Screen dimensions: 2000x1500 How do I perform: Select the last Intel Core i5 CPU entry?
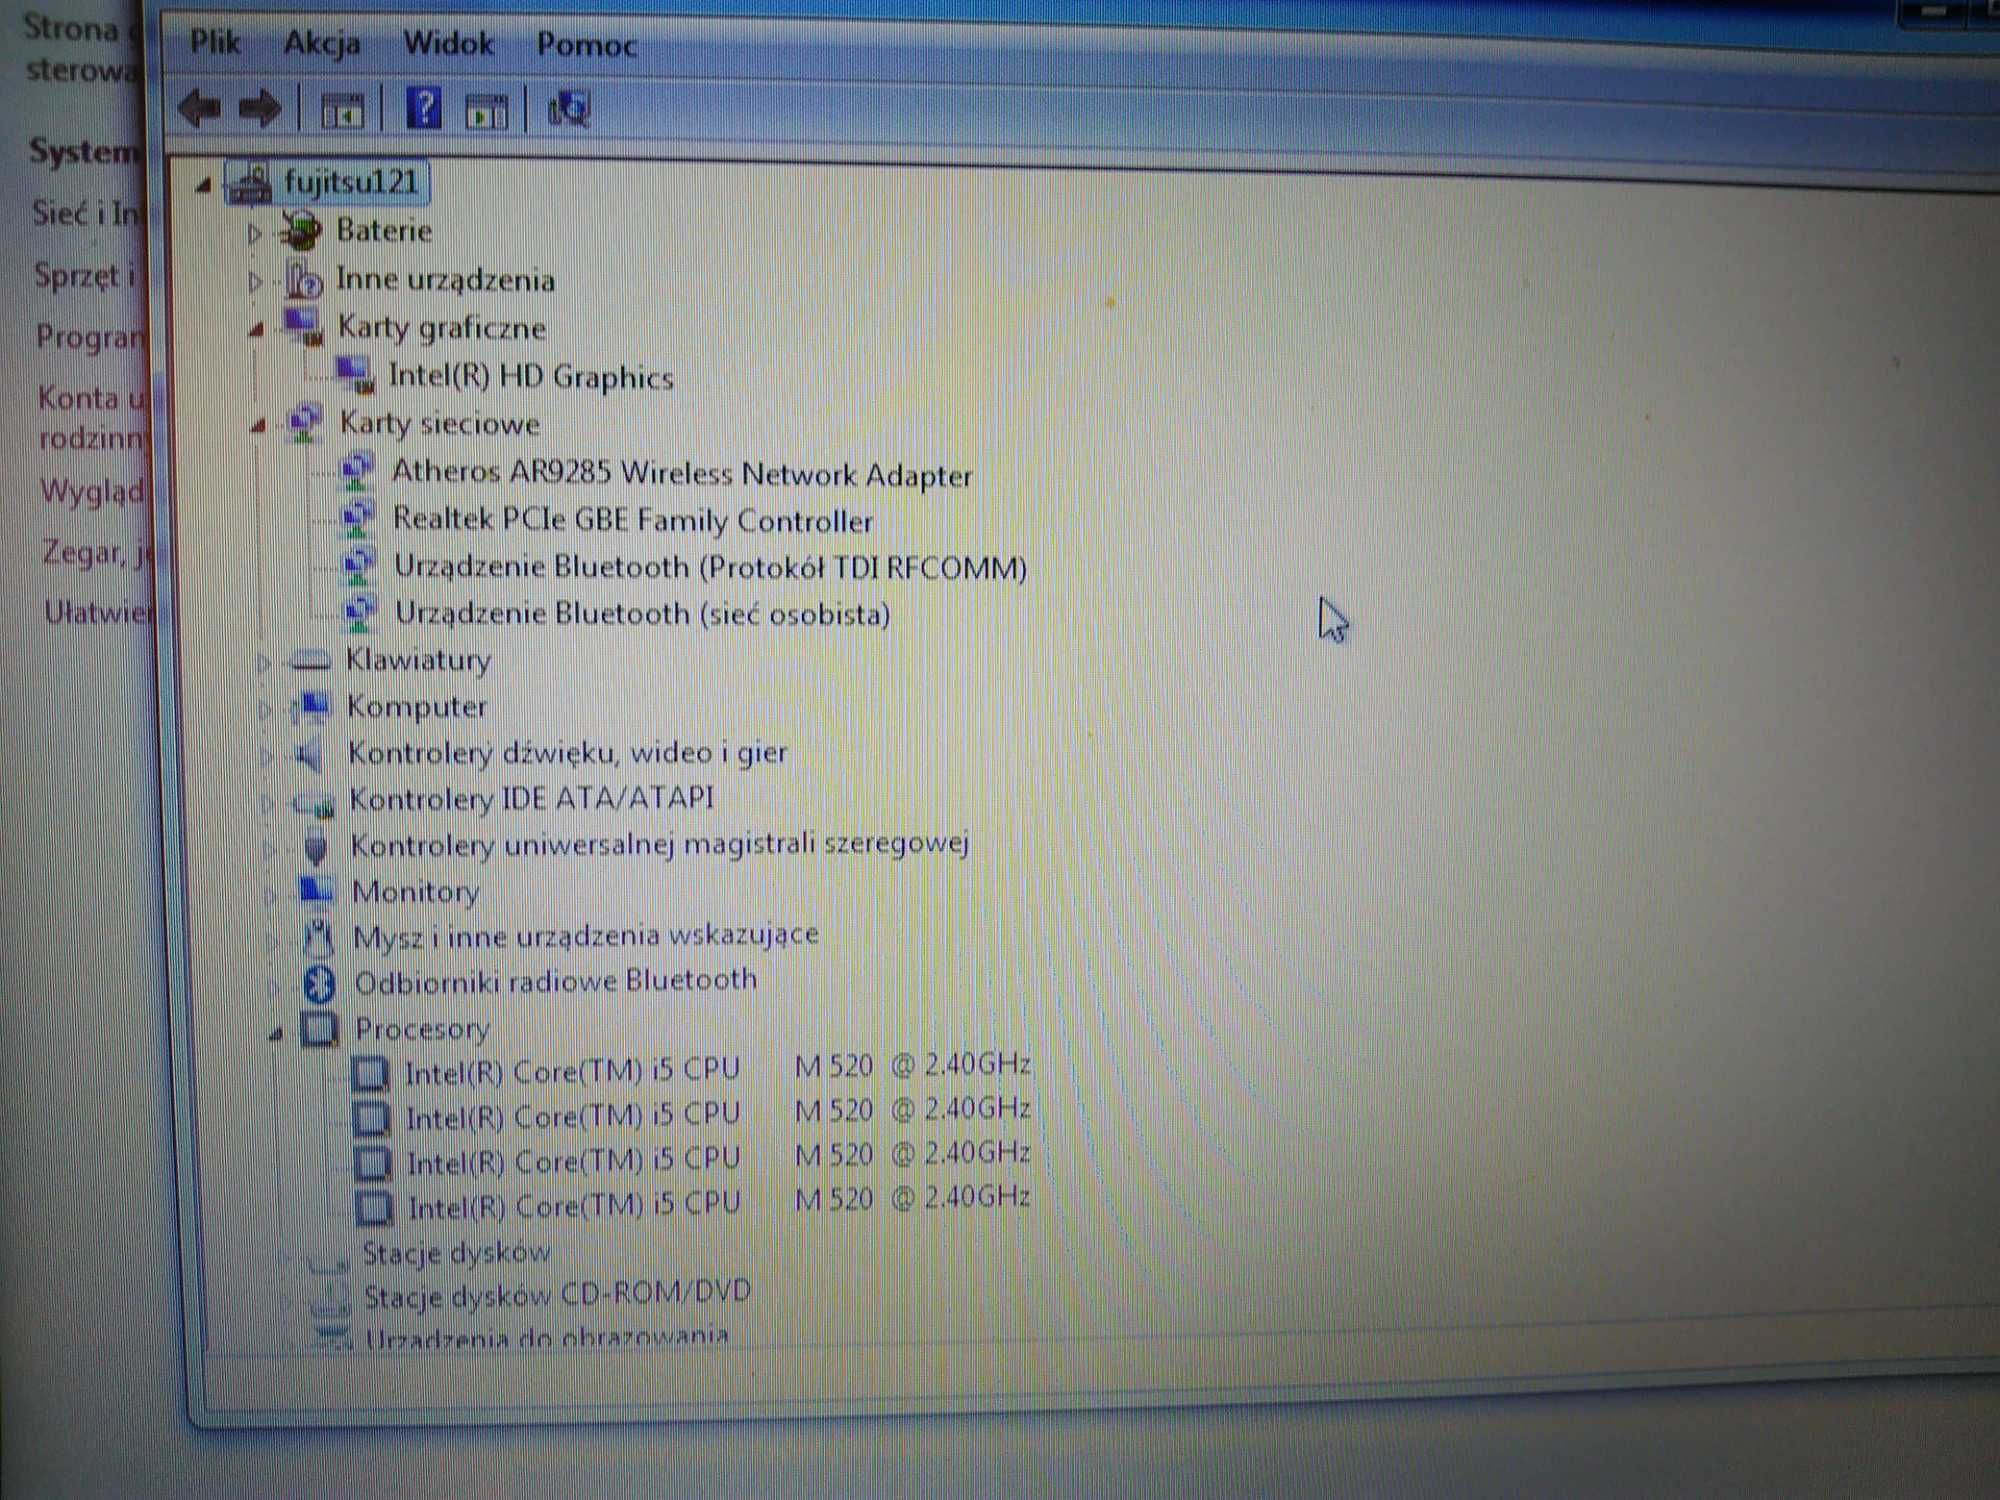click(719, 1203)
